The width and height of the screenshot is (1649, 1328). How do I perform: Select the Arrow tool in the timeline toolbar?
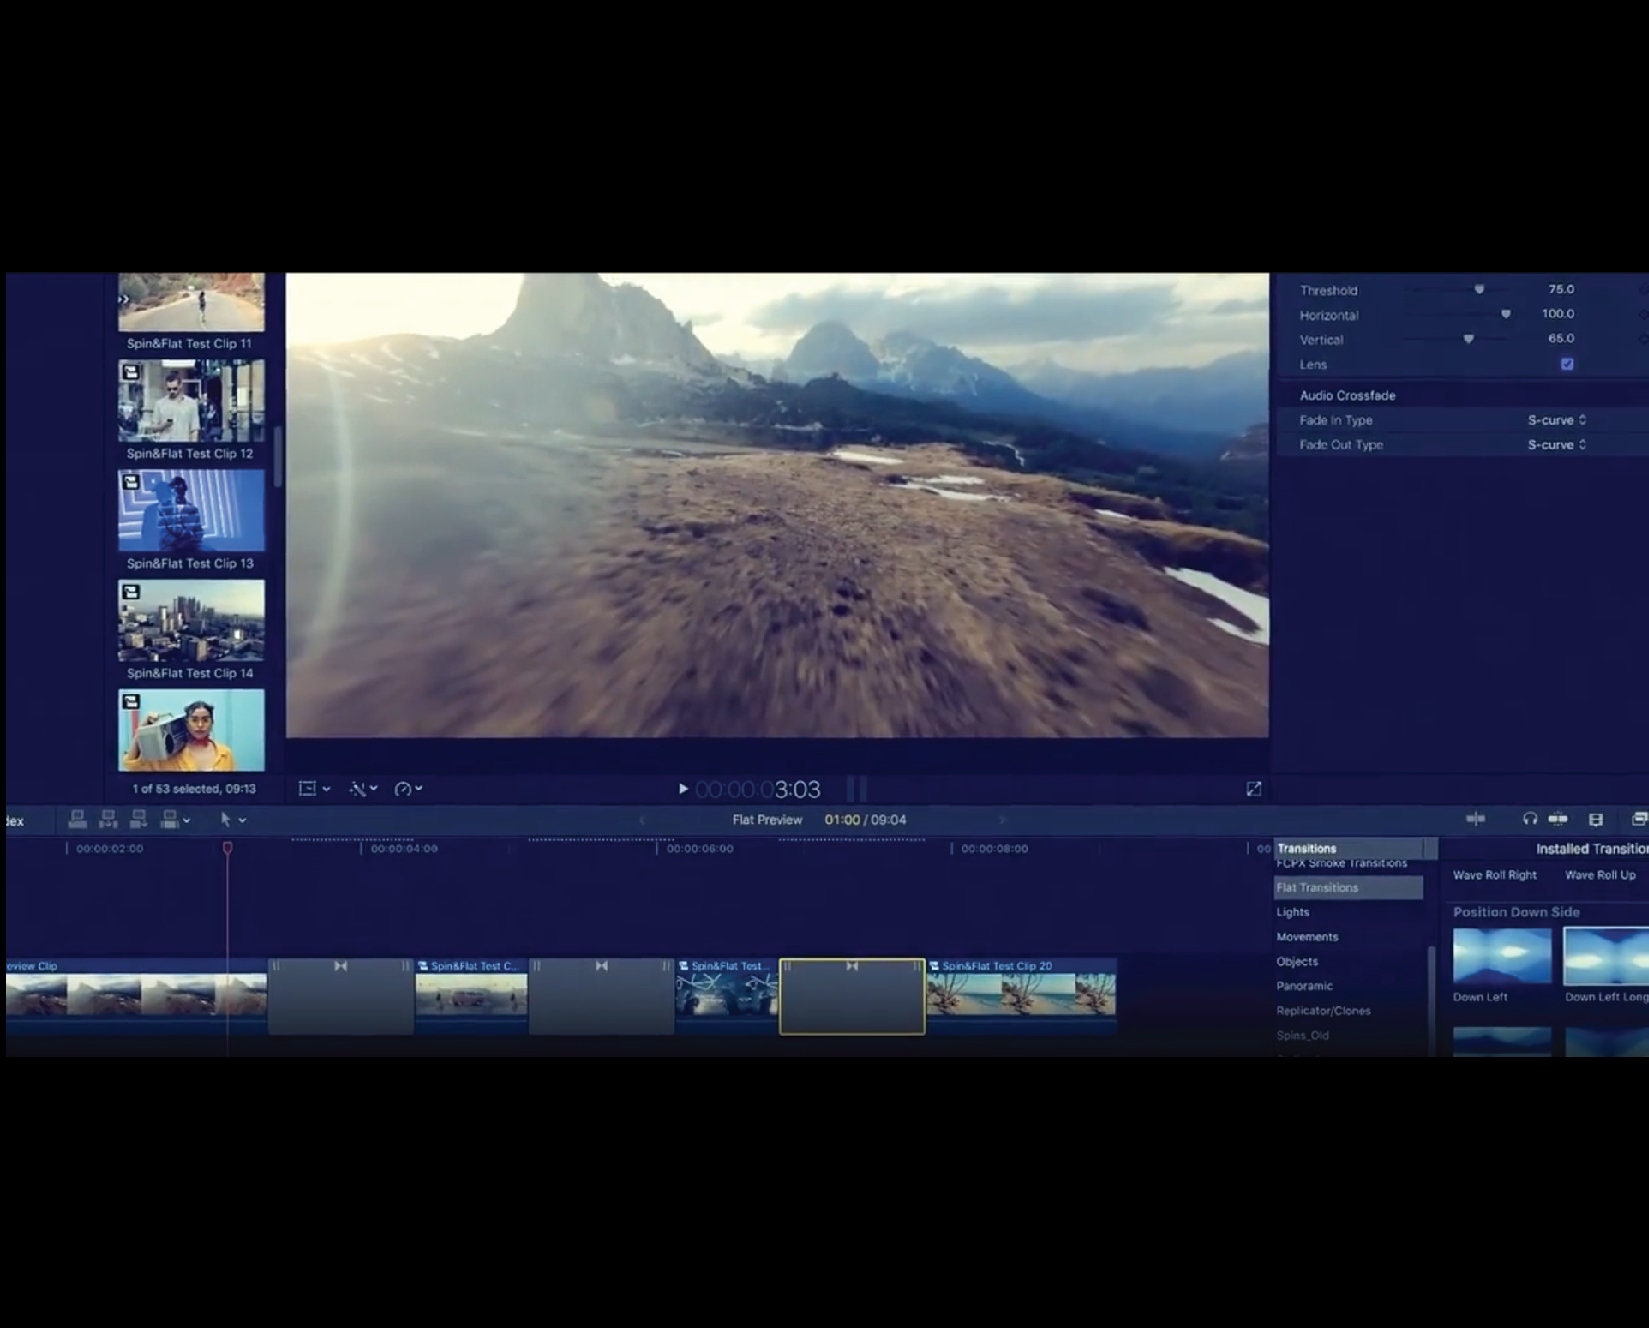click(x=228, y=820)
